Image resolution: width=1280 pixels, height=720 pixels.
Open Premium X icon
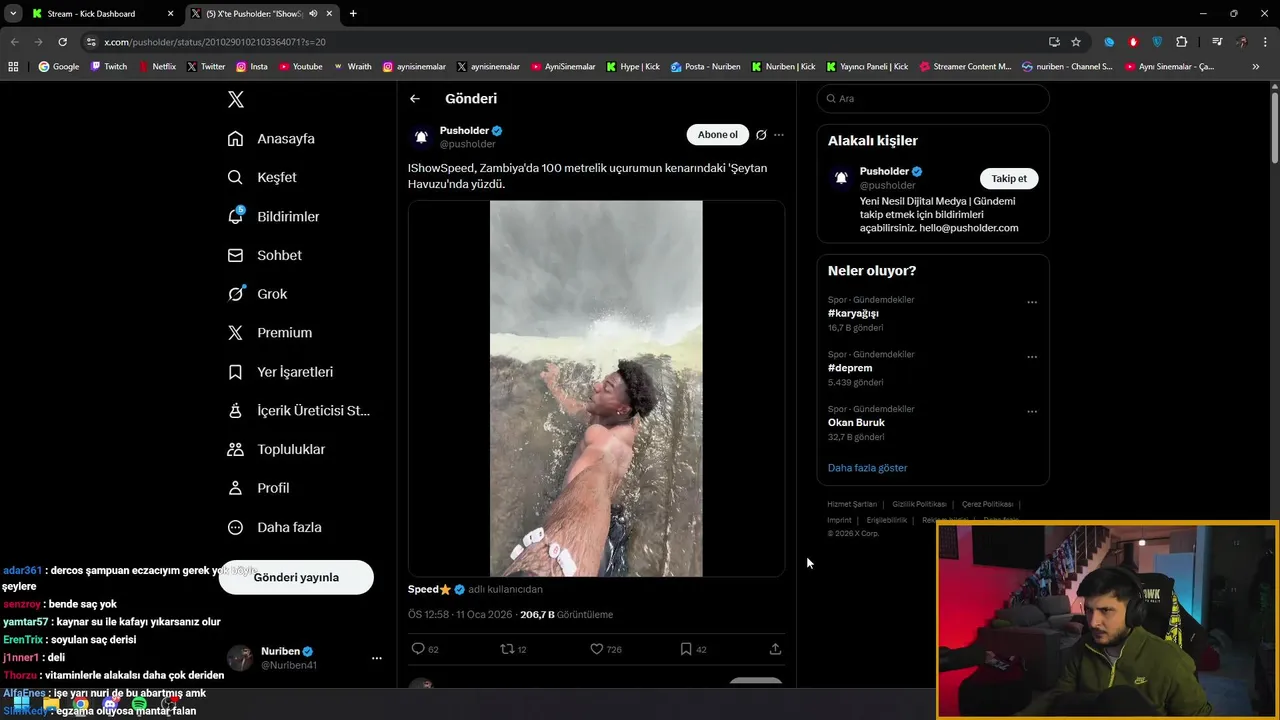pyautogui.click(x=235, y=333)
